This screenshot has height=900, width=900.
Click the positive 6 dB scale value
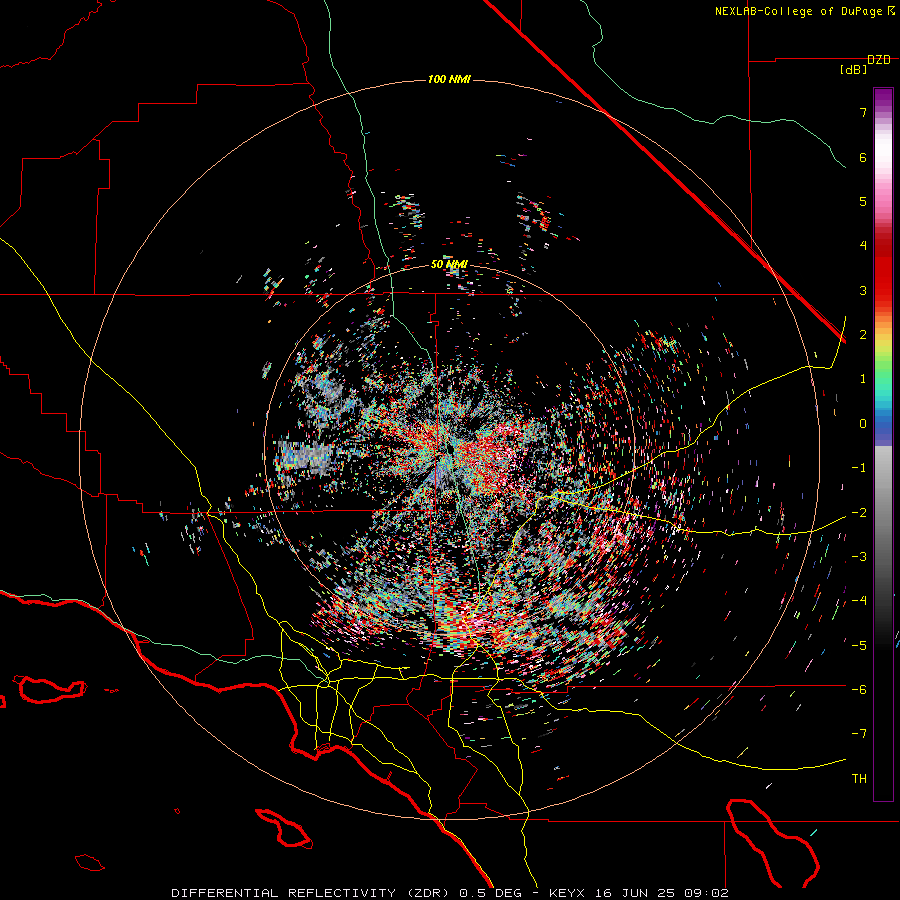coord(863,157)
